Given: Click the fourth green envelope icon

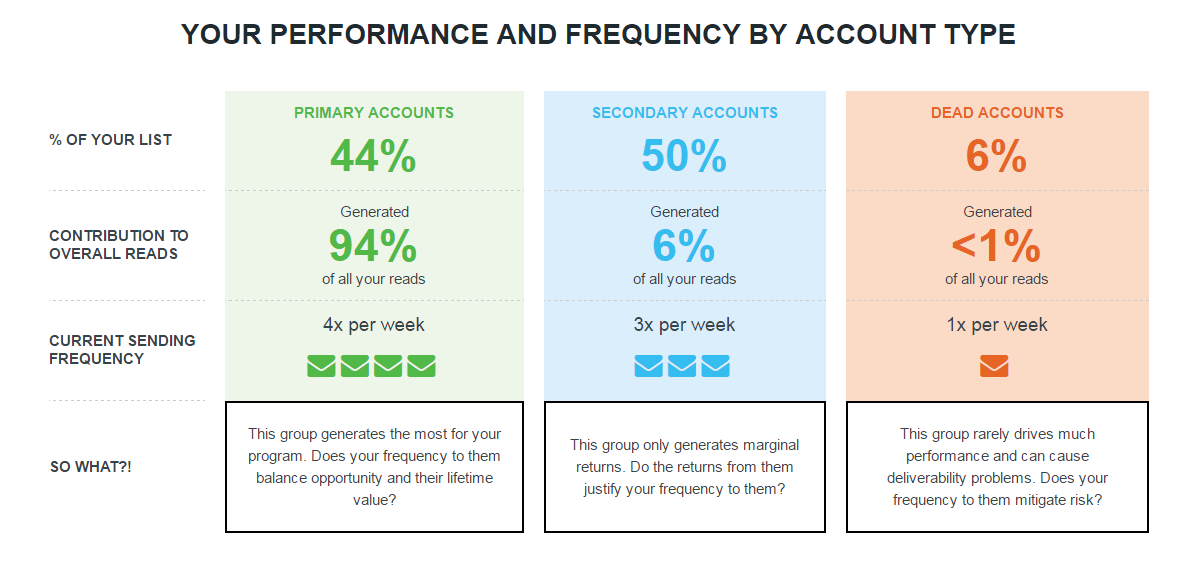Looking at the screenshot, I should point(422,367).
